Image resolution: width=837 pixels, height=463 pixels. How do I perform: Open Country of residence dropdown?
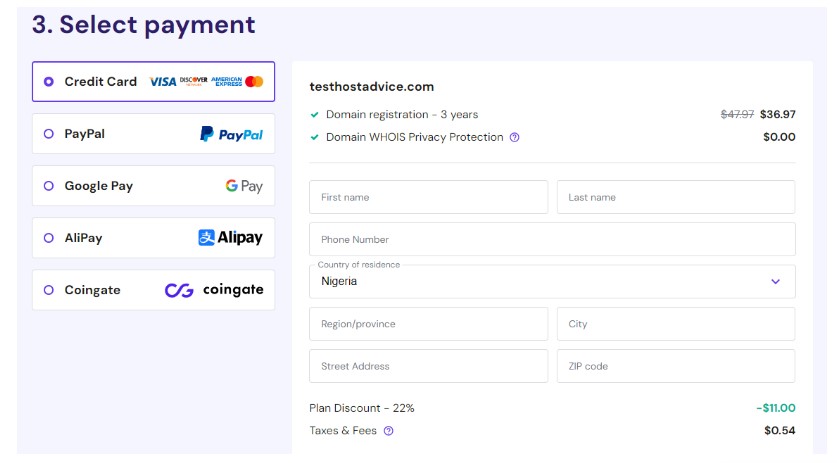coord(552,281)
